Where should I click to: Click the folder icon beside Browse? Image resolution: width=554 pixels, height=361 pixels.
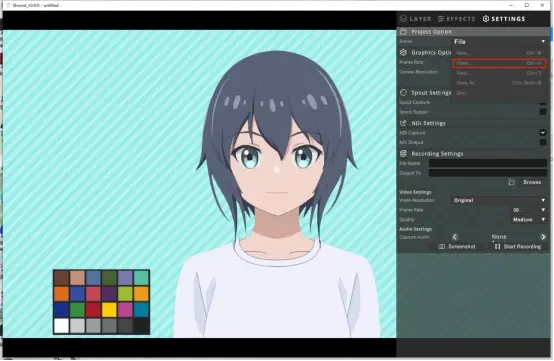511,182
